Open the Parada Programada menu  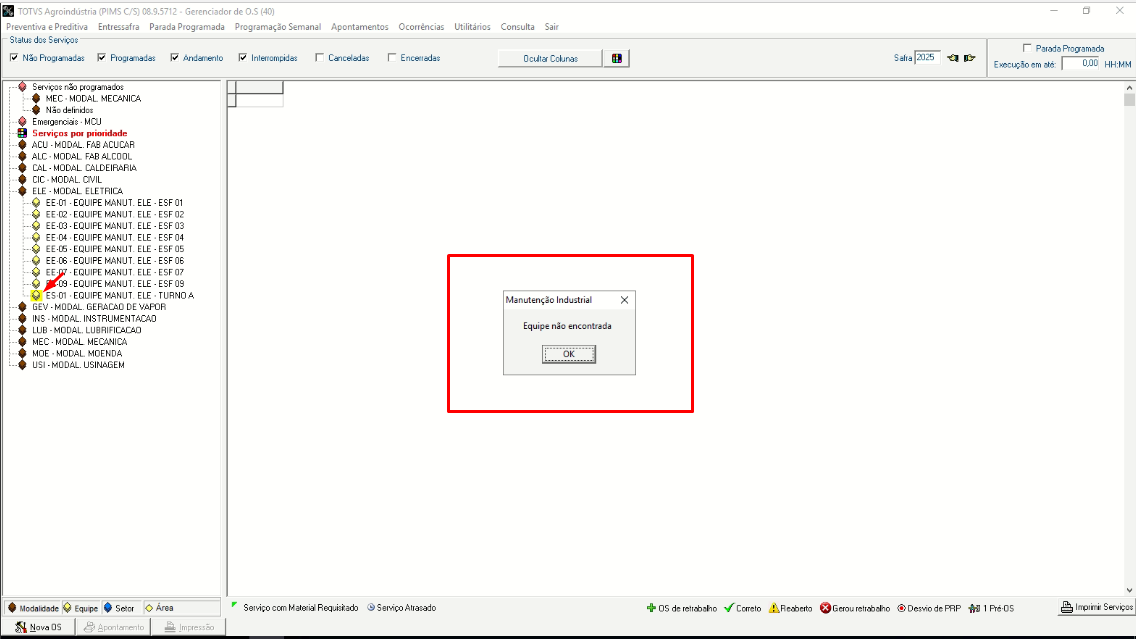coord(187,27)
